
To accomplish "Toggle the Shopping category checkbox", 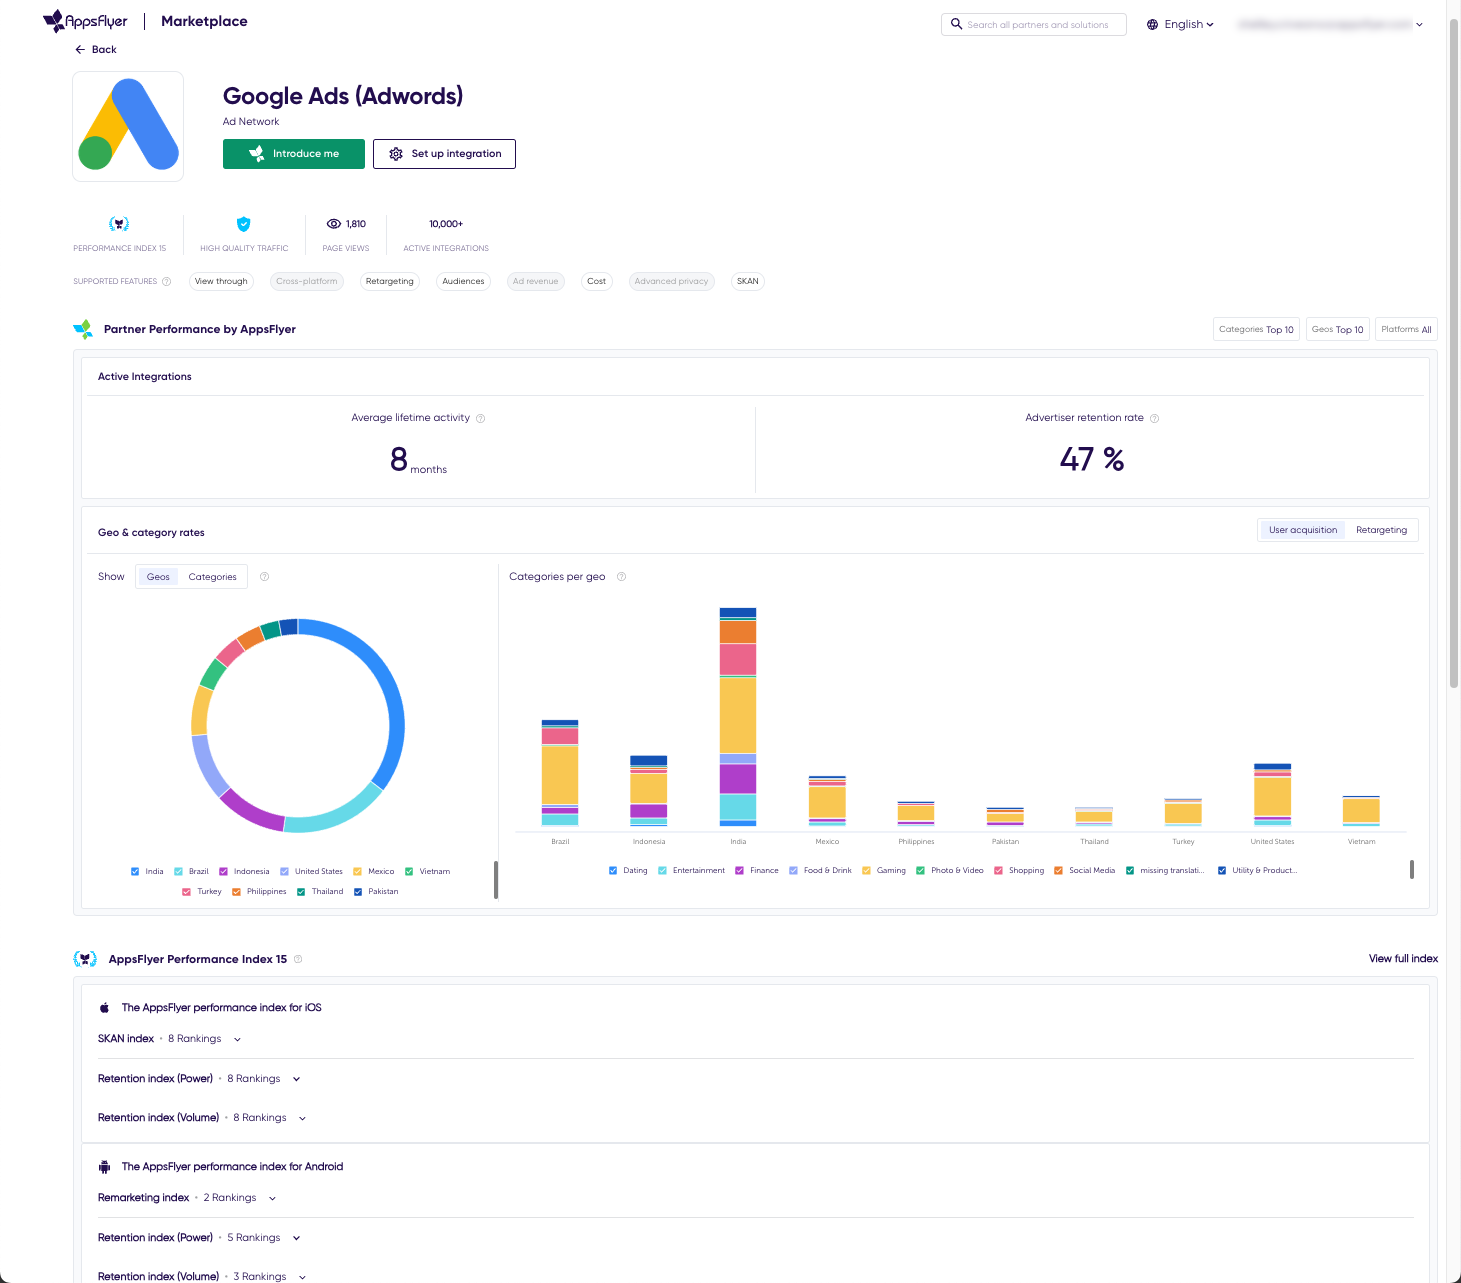I will [998, 870].
